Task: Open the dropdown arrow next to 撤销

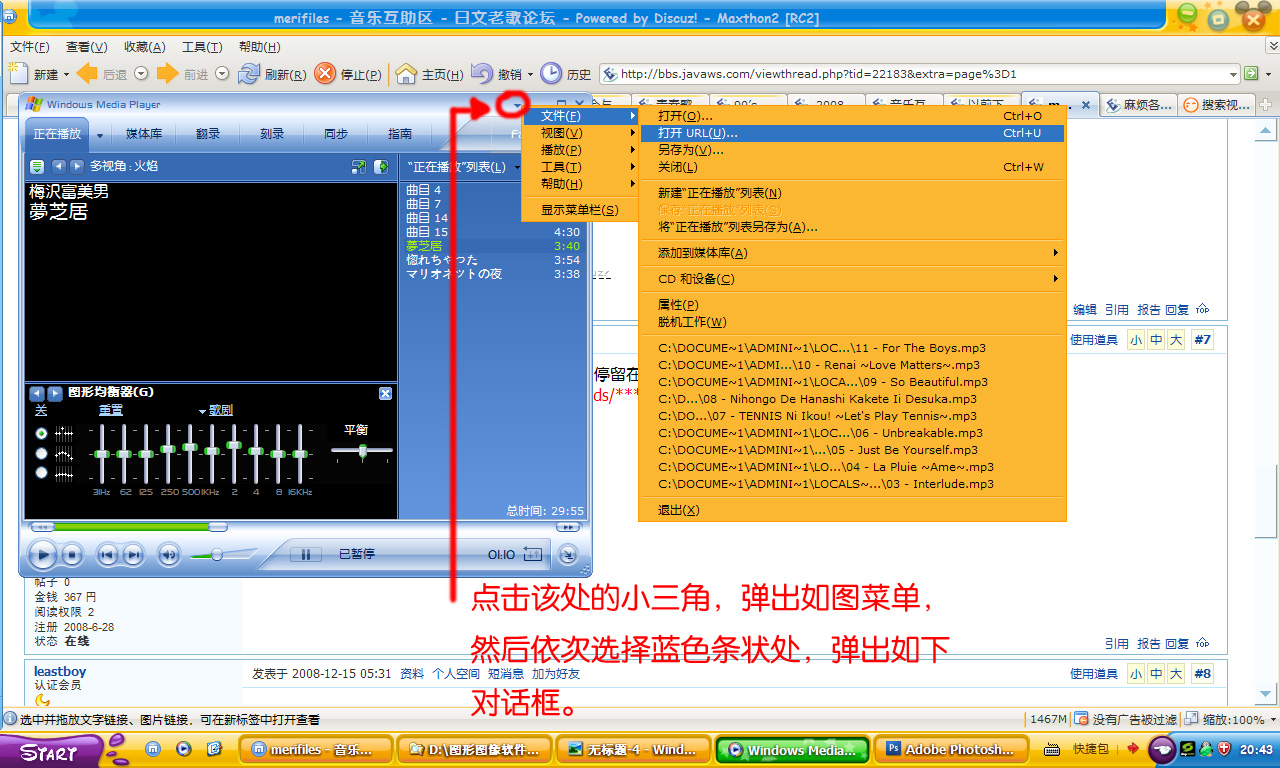Action: [531, 74]
